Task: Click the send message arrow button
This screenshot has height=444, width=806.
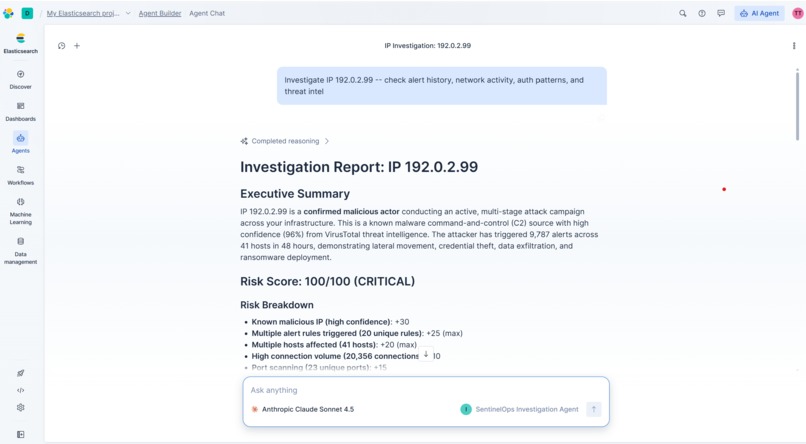Action: click(594, 409)
